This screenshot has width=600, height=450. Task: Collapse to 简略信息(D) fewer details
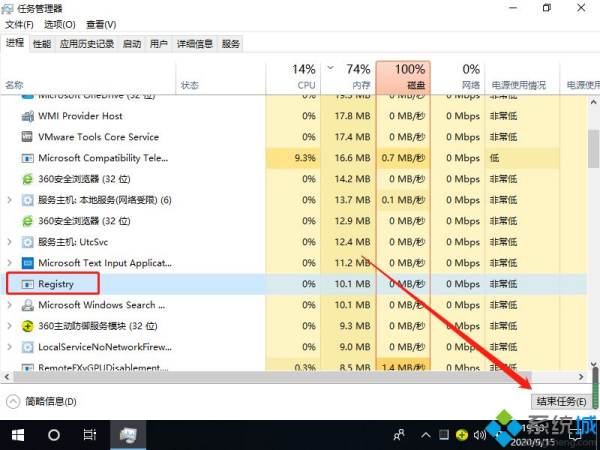(x=41, y=401)
